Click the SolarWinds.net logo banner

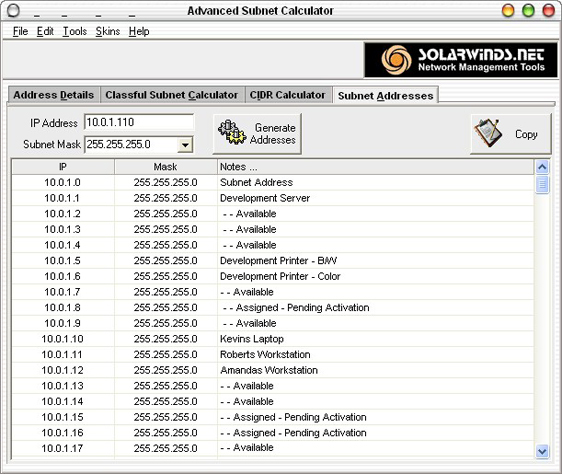(461, 60)
